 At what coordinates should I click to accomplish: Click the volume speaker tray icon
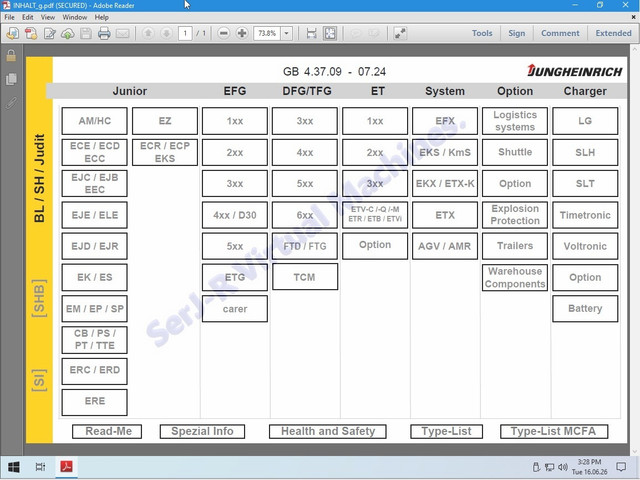[563, 467]
